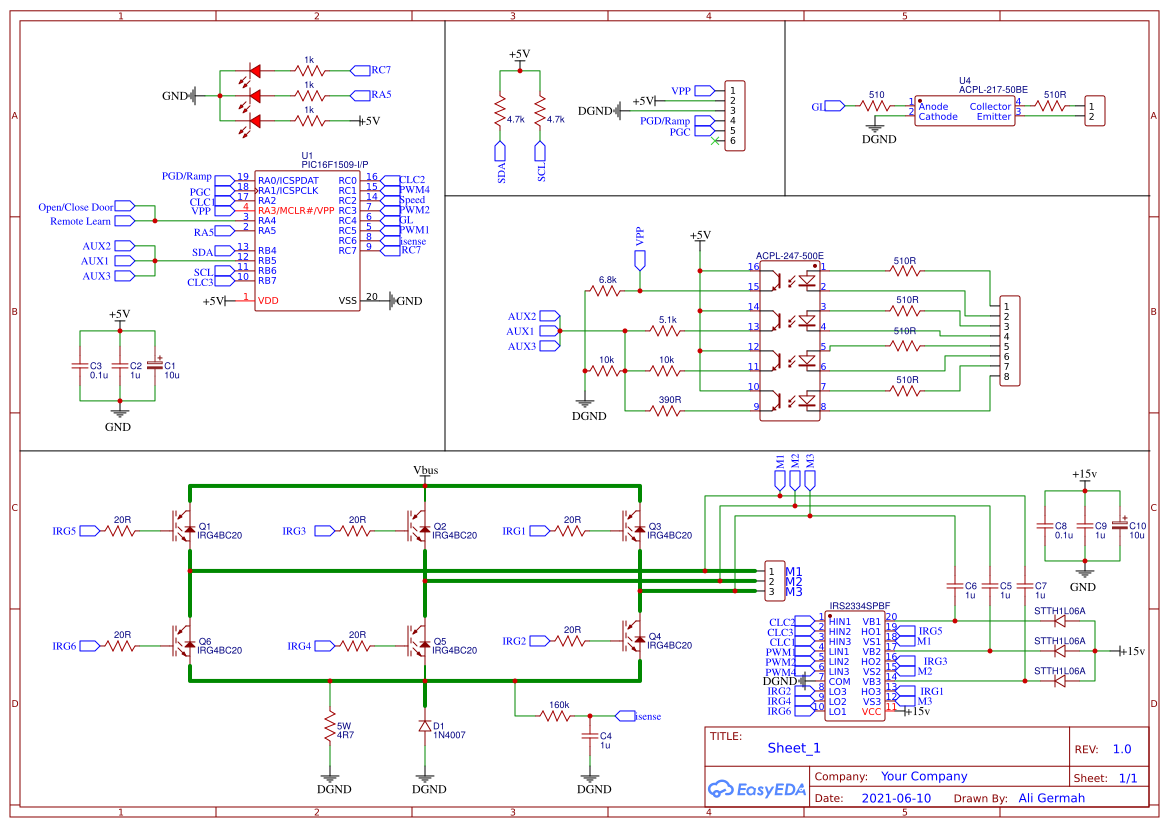This screenshot has height=827, width=1169.
Task: Select IGBT Q1 IRG4BC20 symbol
Action: (x=180, y=527)
